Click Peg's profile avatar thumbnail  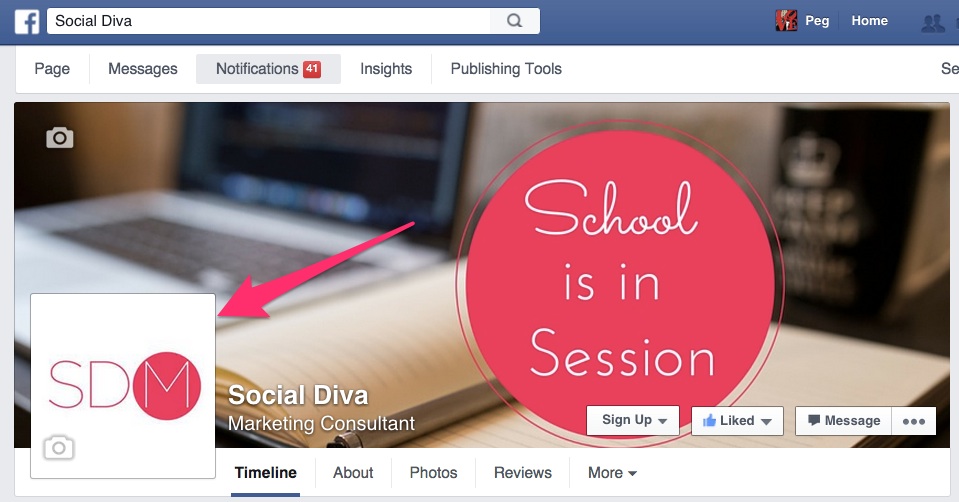[x=786, y=21]
